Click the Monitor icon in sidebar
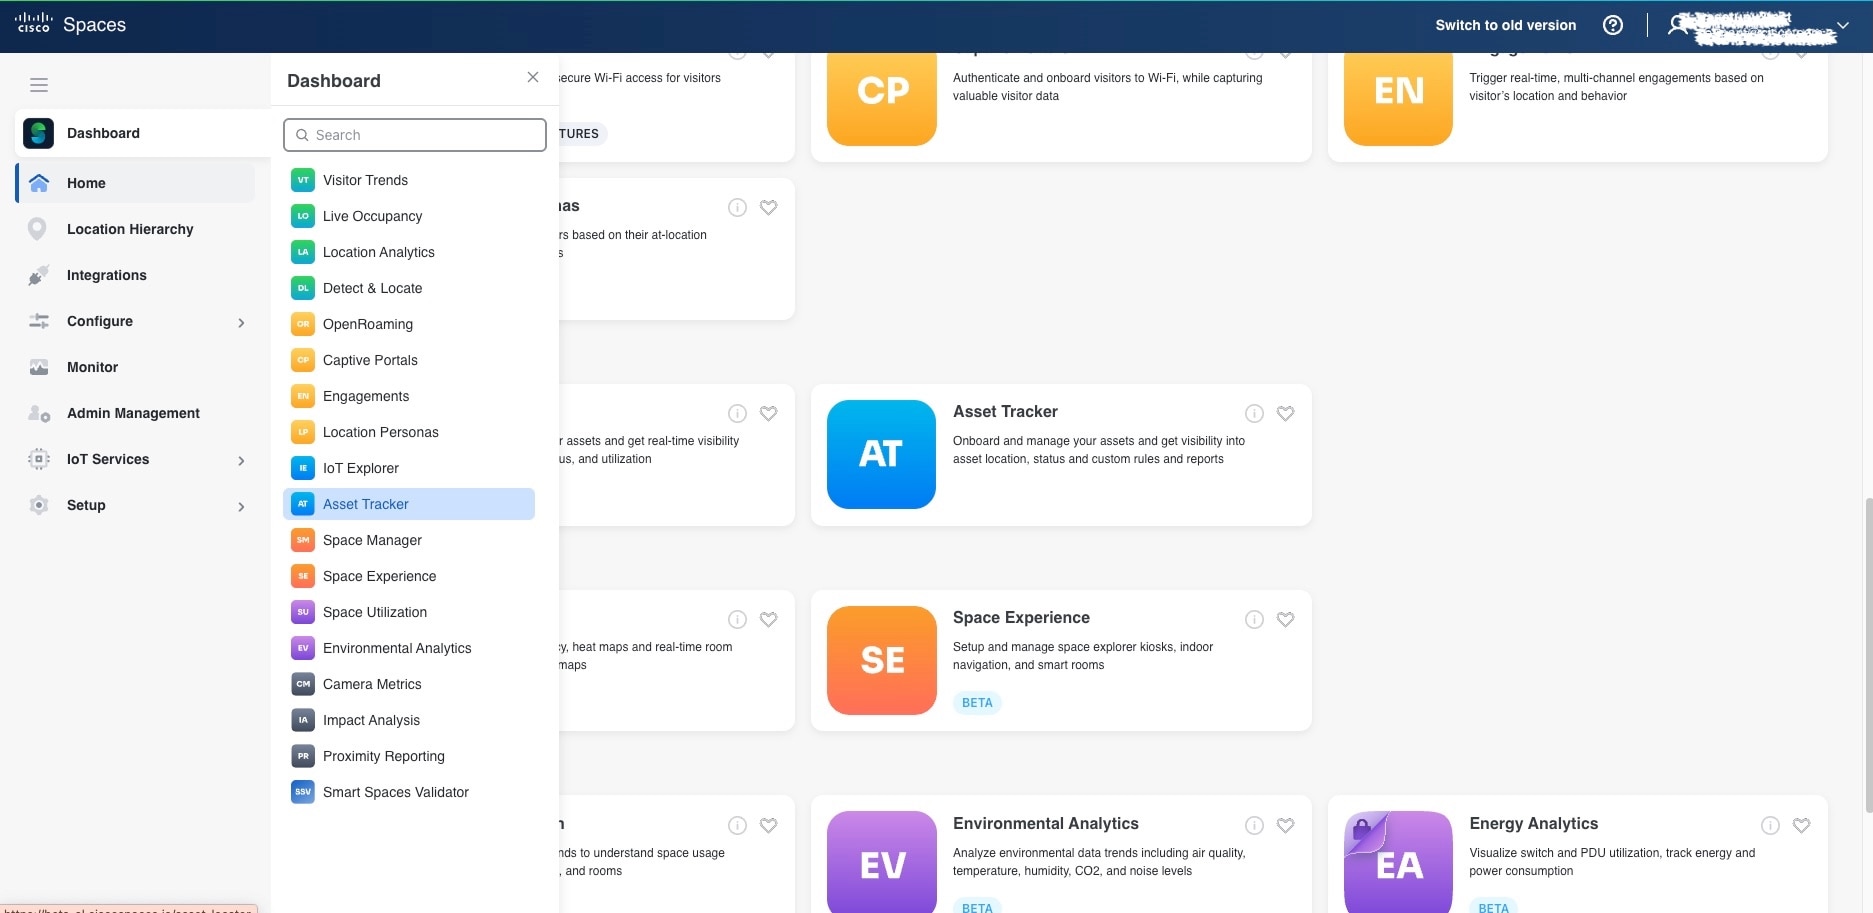 click(39, 367)
